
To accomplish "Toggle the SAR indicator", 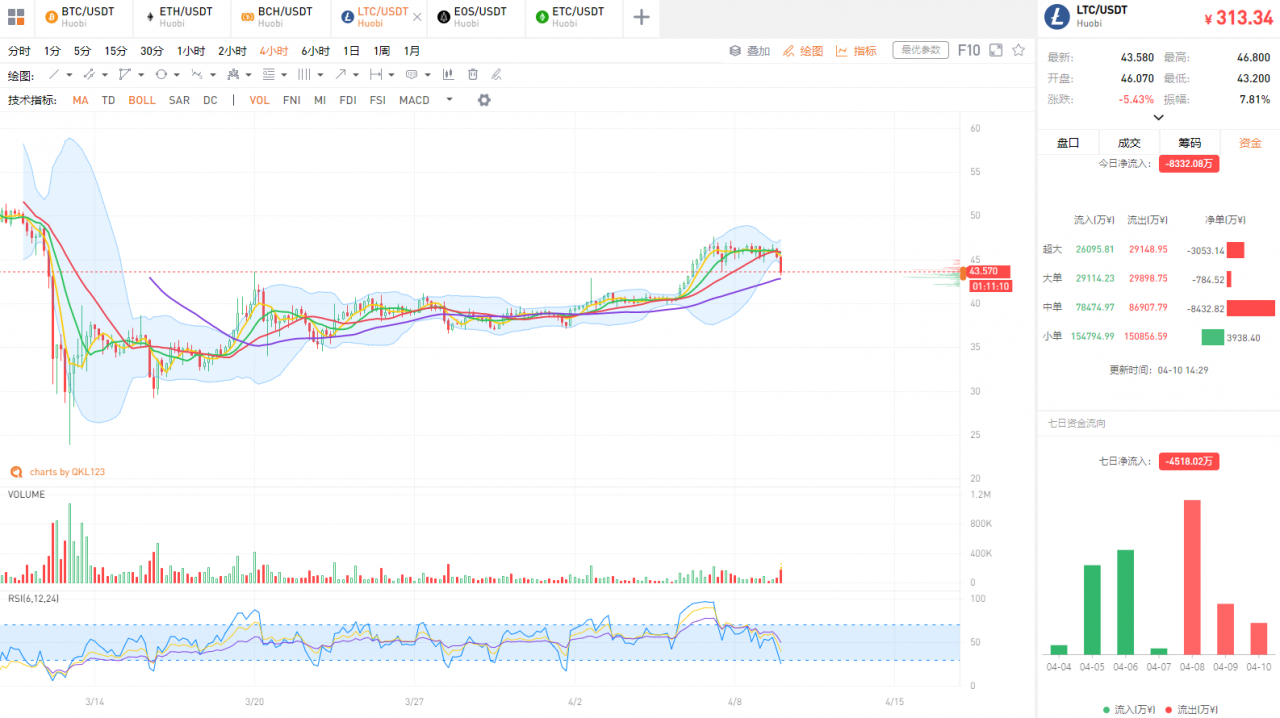I will 179,100.
